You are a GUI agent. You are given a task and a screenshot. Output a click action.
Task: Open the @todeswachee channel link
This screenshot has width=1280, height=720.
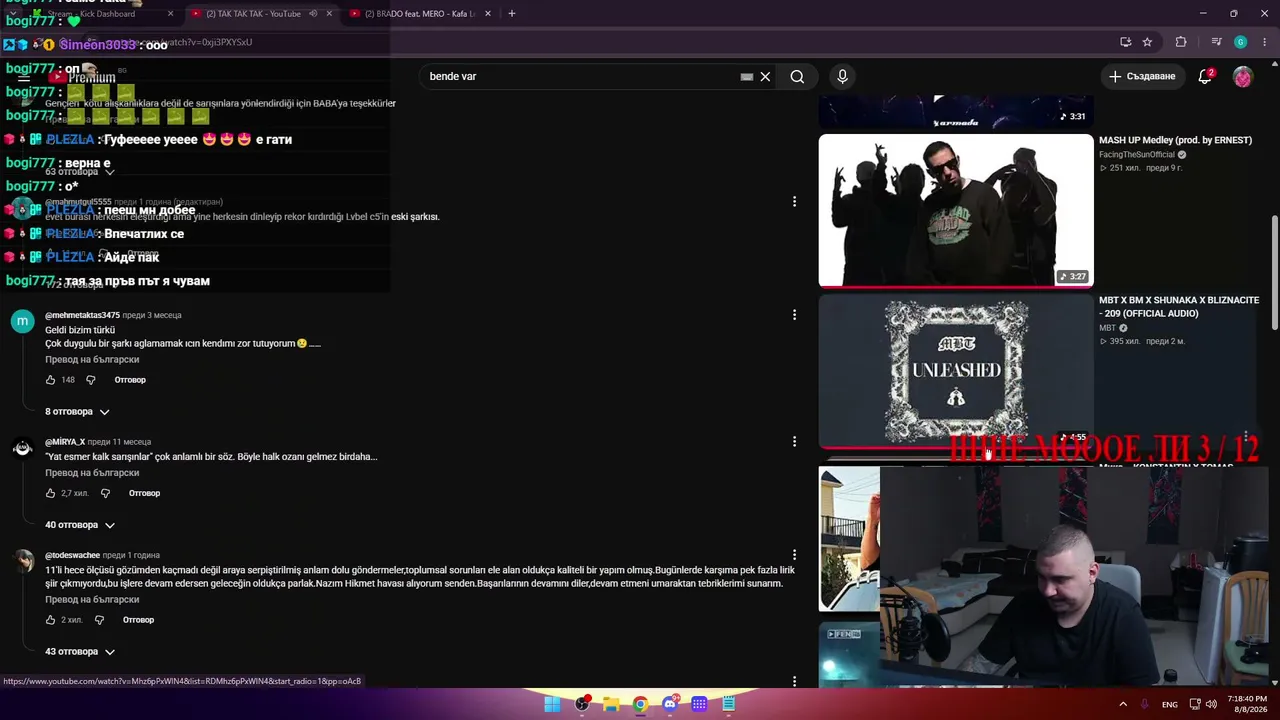point(72,555)
